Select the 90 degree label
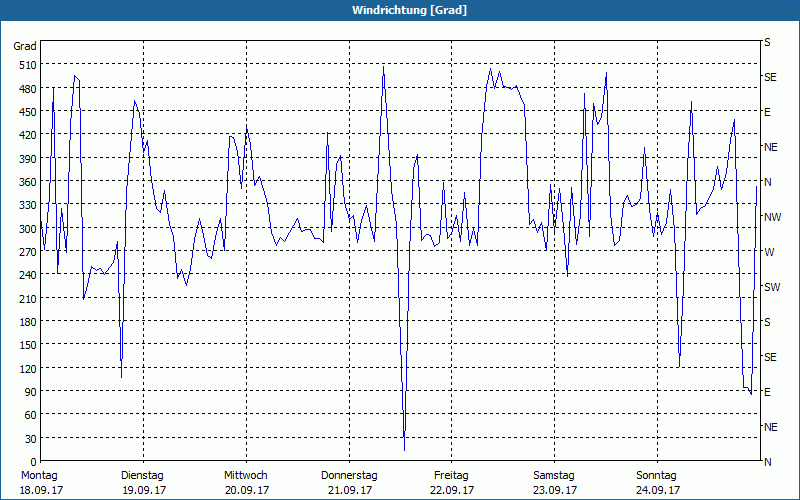The height and width of the screenshot is (500, 800). coord(31,392)
